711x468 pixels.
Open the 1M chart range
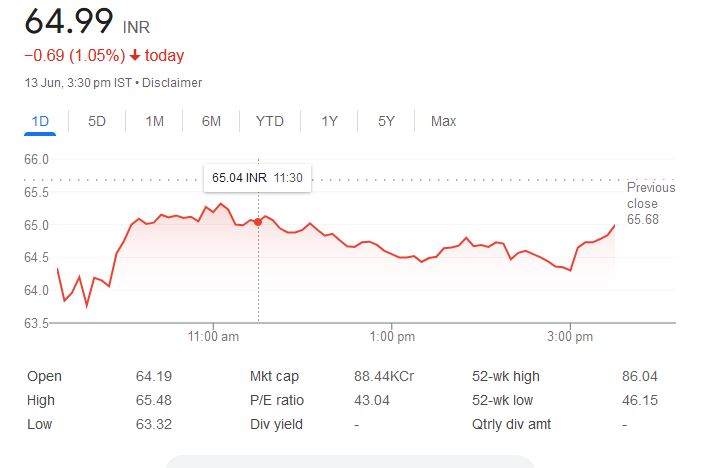tap(154, 121)
